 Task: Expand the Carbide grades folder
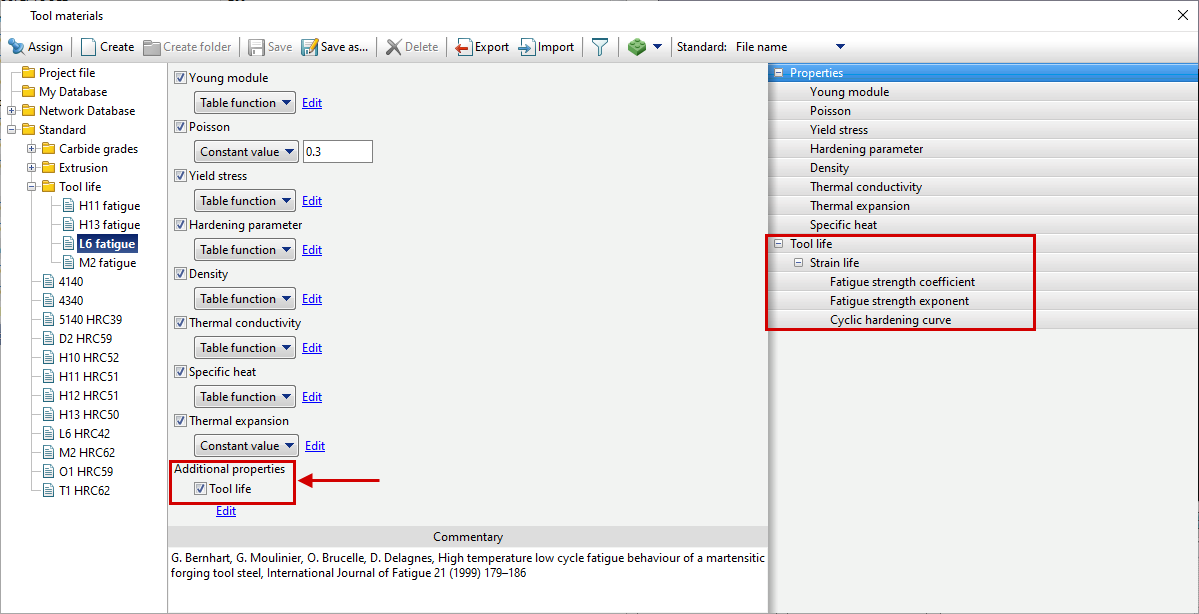coord(32,148)
